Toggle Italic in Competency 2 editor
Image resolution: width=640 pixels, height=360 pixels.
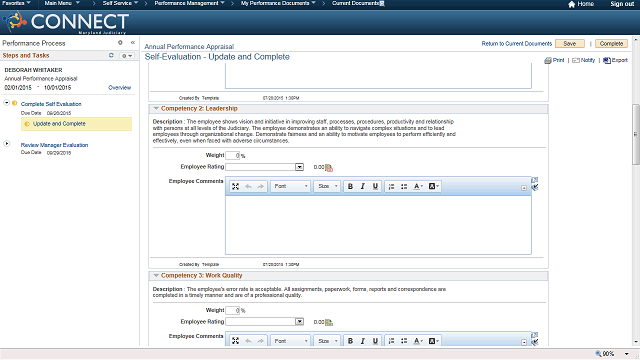362,187
